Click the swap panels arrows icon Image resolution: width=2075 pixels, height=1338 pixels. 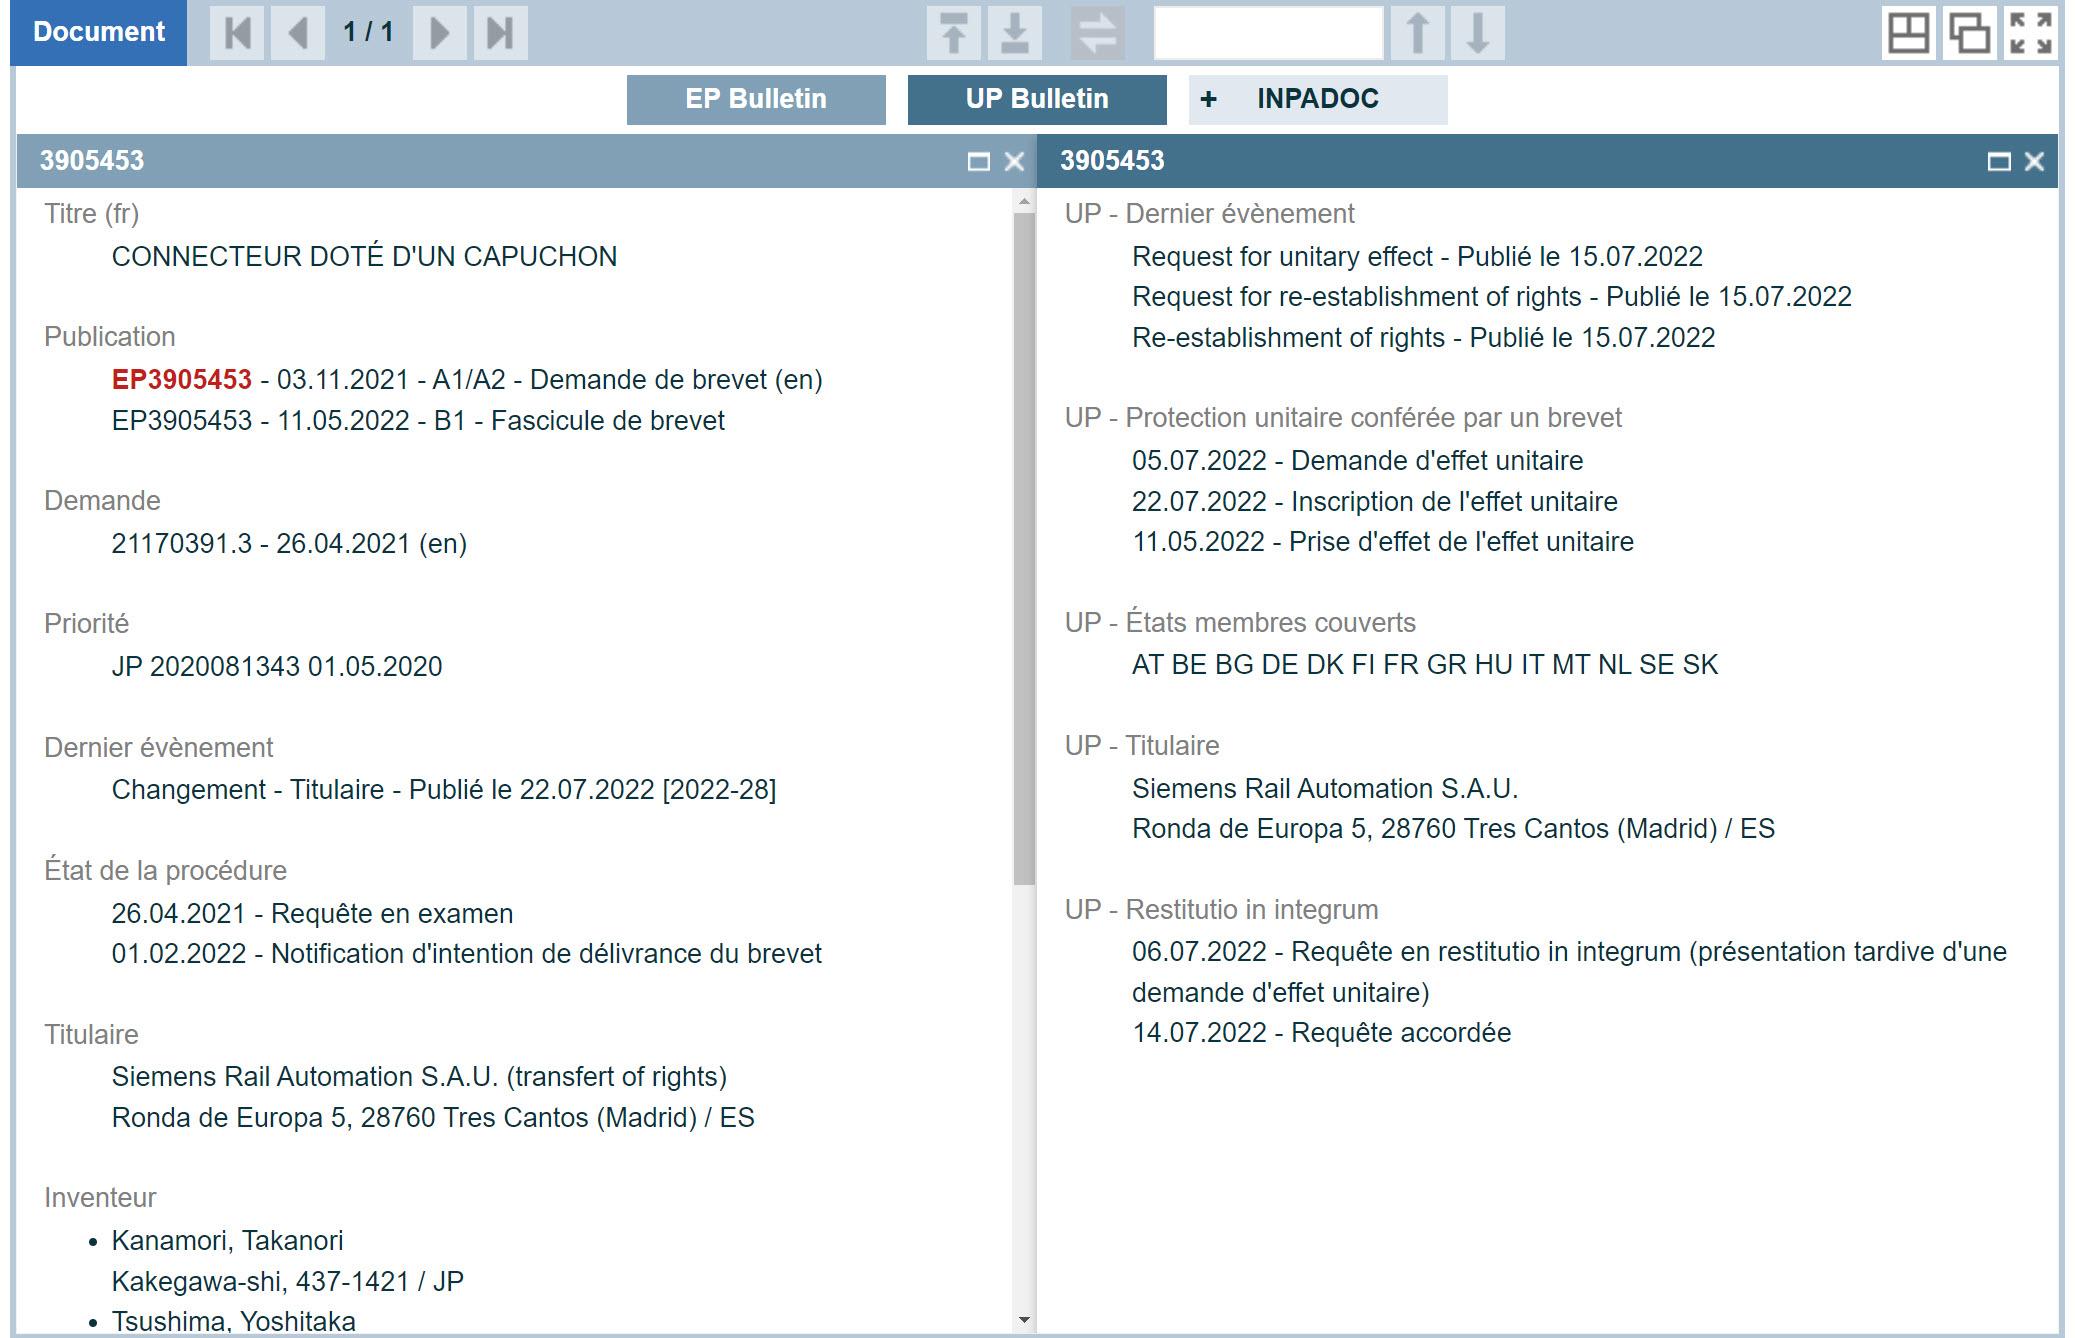click(1097, 33)
